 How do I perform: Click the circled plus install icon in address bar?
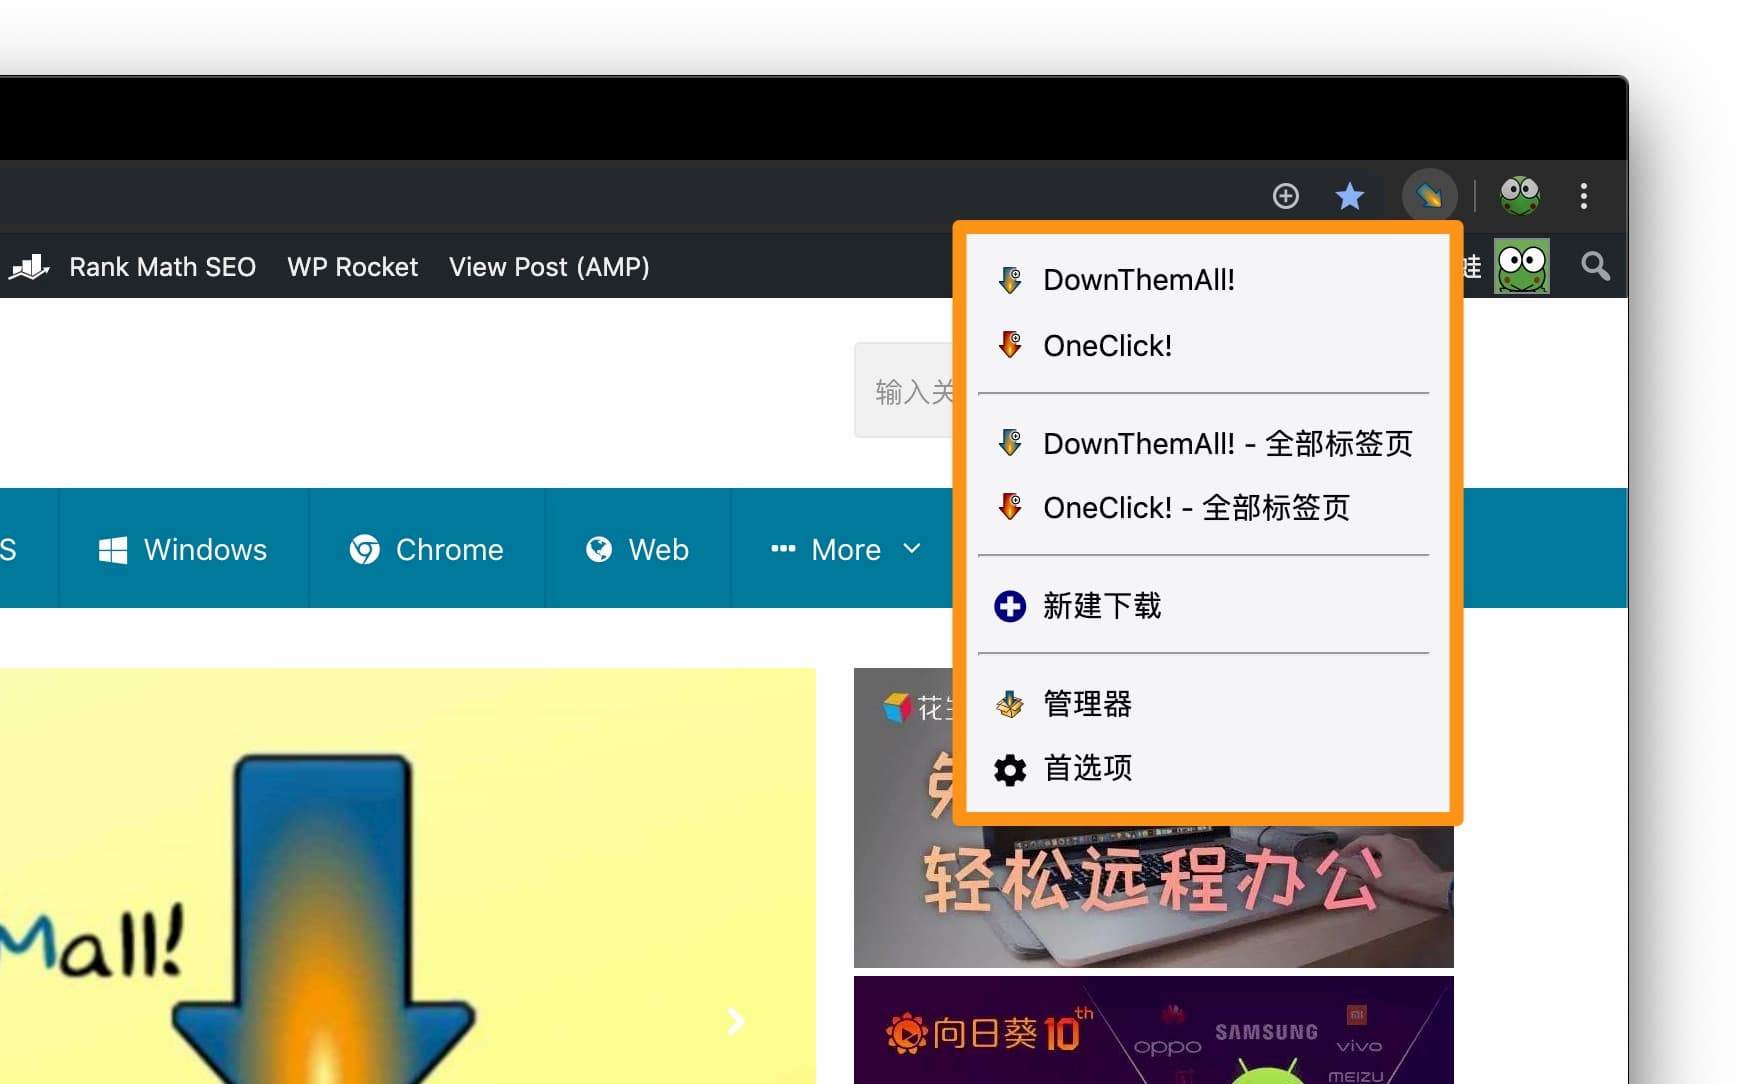(x=1286, y=196)
